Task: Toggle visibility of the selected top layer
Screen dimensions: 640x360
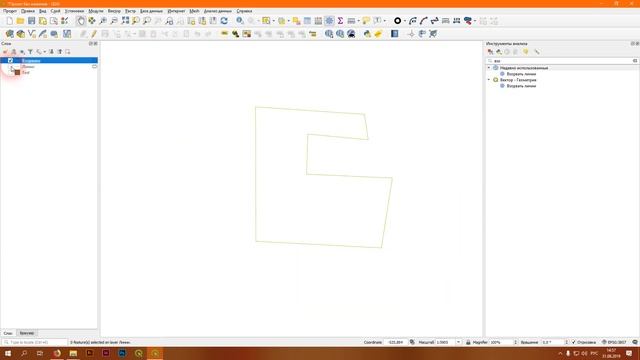Action: click(10, 60)
